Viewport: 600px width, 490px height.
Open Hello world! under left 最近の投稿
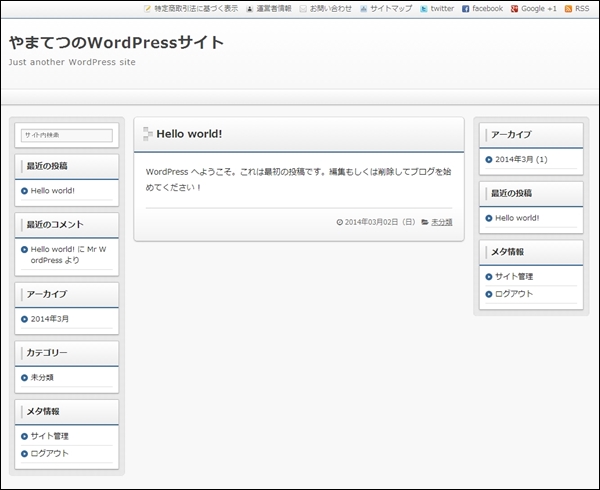tap(52, 190)
